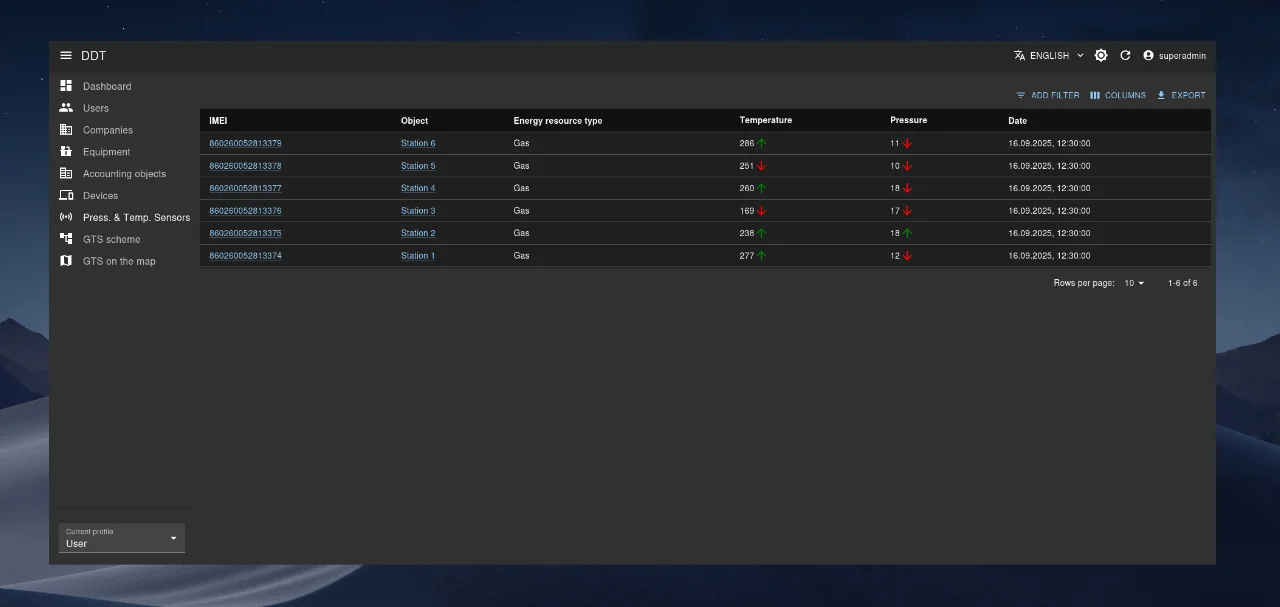Click the GTS on the map icon

pyautogui.click(x=66, y=261)
